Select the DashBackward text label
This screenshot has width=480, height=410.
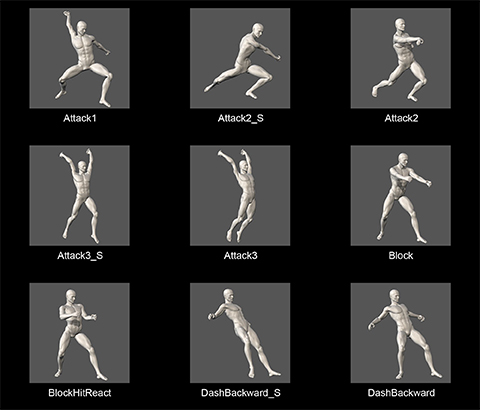pos(401,393)
